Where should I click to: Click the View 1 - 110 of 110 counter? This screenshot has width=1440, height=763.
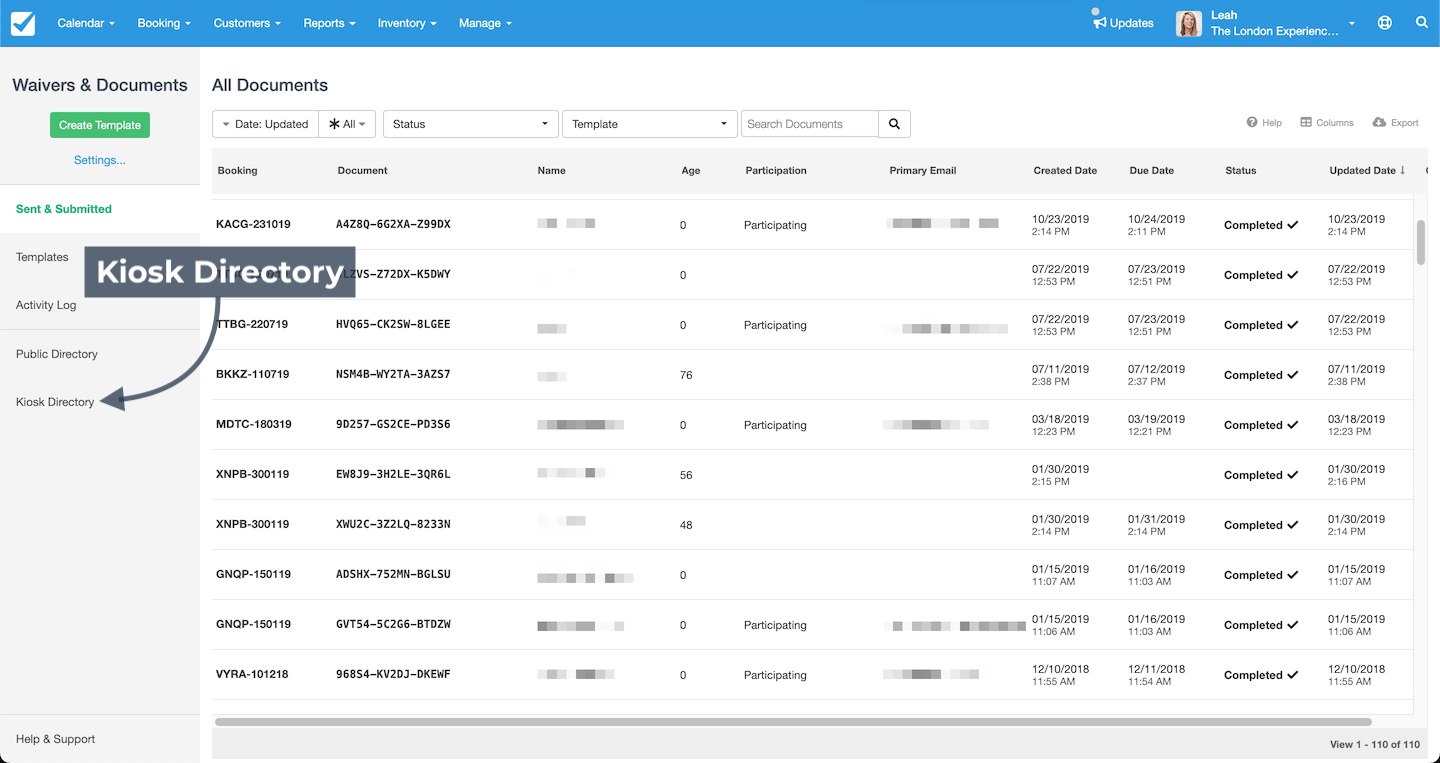click(x=1375, y=744)
